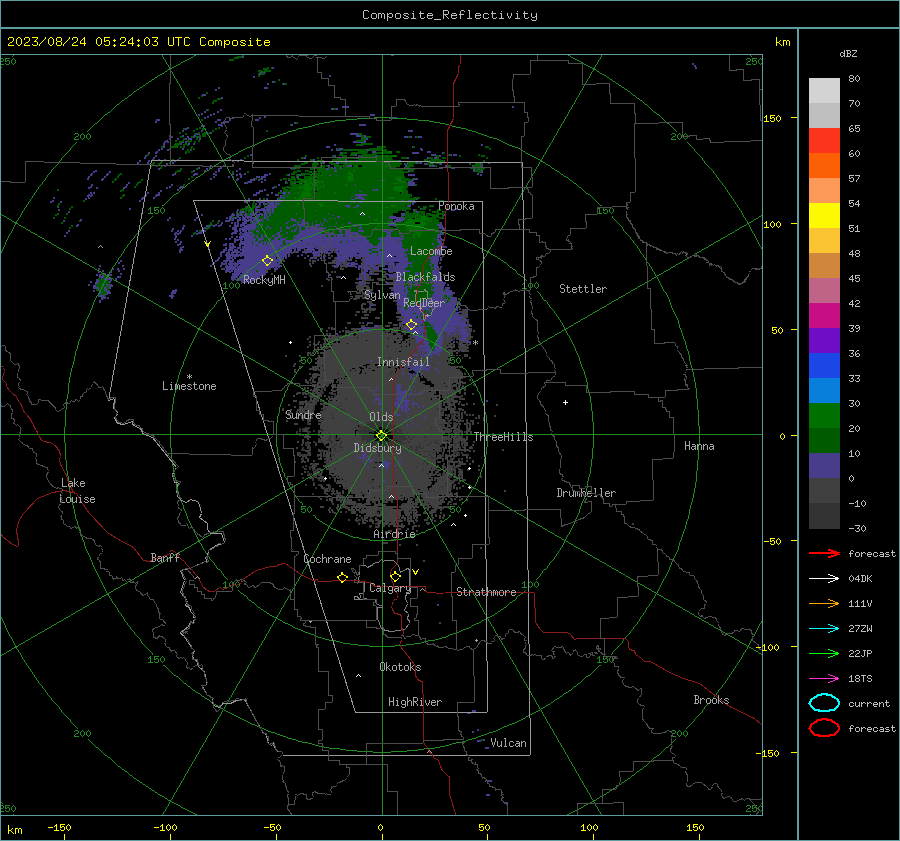Pick the violet swatch beside 39 in the legend

tap(824, 340)
